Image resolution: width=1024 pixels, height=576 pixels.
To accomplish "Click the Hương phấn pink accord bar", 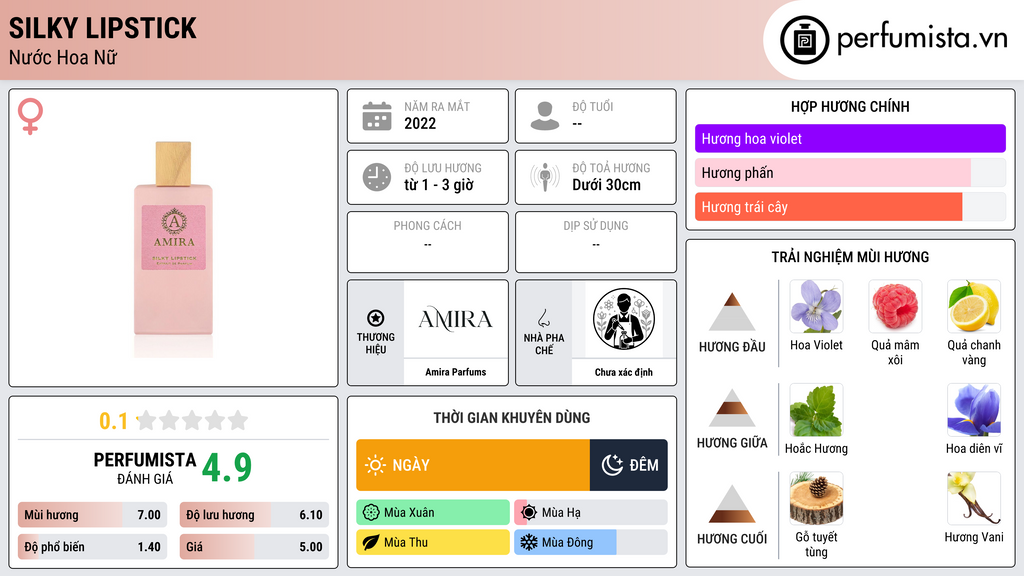I will click(850, 172).
